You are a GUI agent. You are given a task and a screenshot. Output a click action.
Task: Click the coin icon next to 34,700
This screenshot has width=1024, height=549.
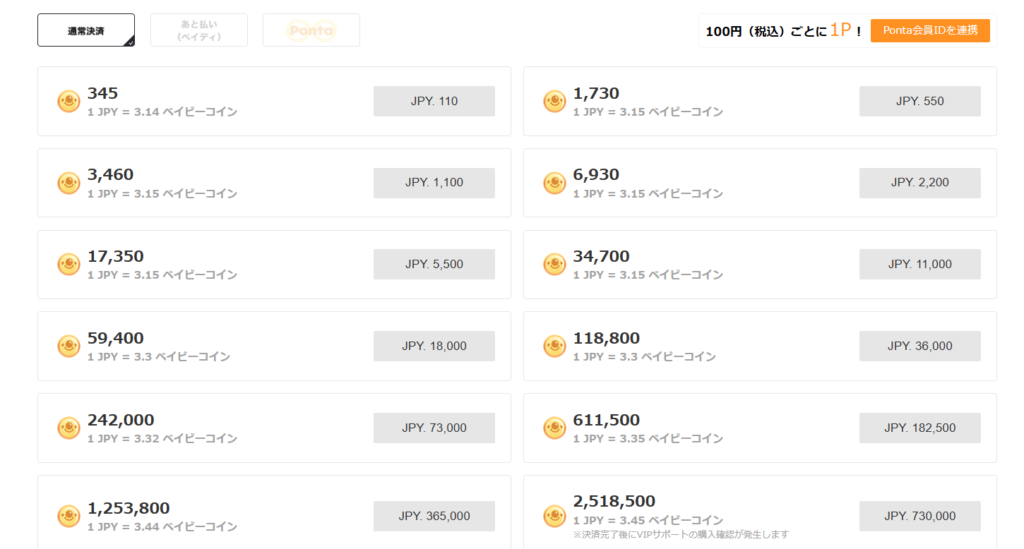[554, 265]
